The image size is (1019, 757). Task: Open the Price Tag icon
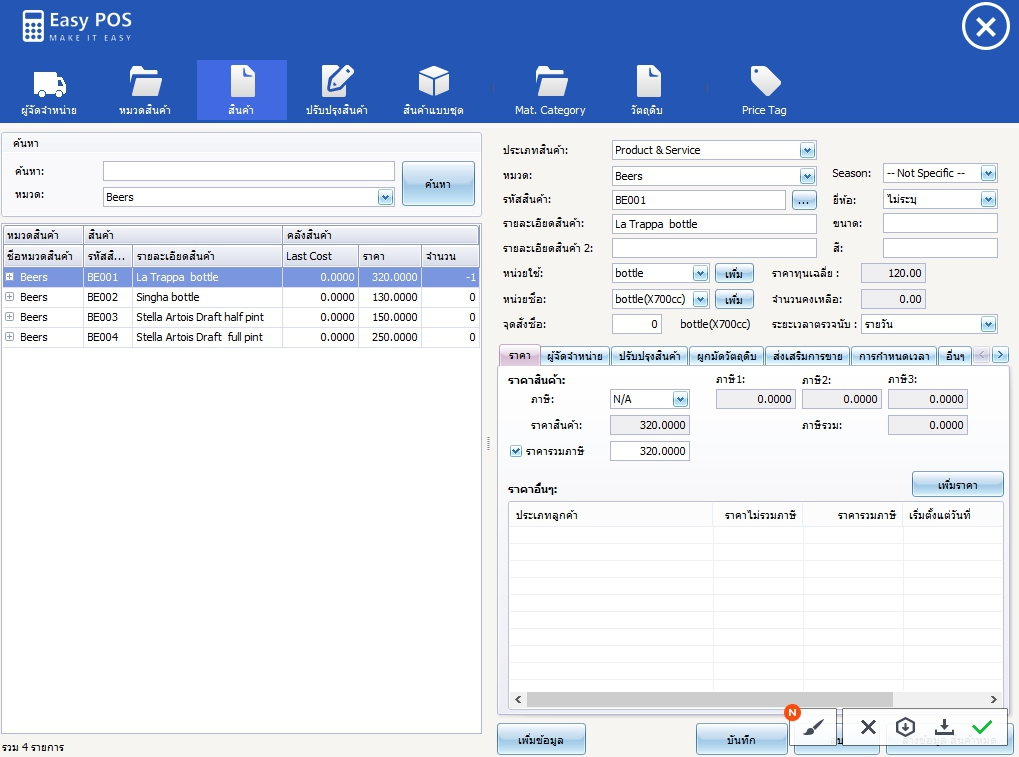[764, 90]
